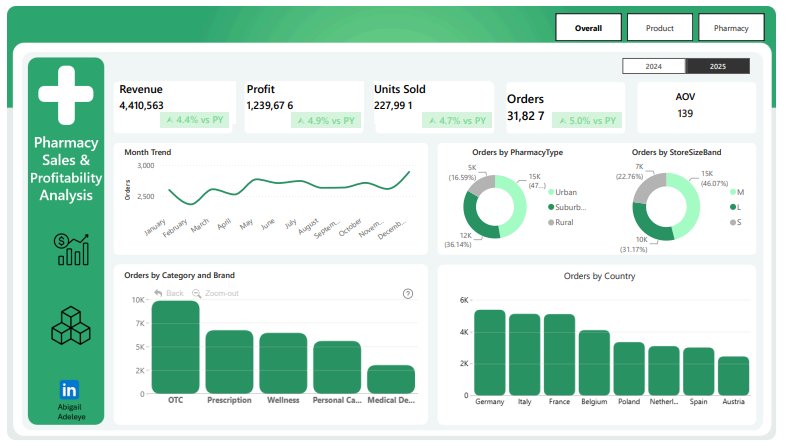Click the (16.59%) label on PharmacyType donut

(x=462, y=177)
